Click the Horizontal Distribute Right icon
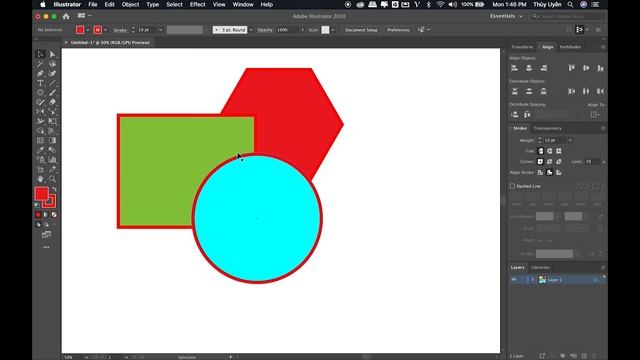 600,91
